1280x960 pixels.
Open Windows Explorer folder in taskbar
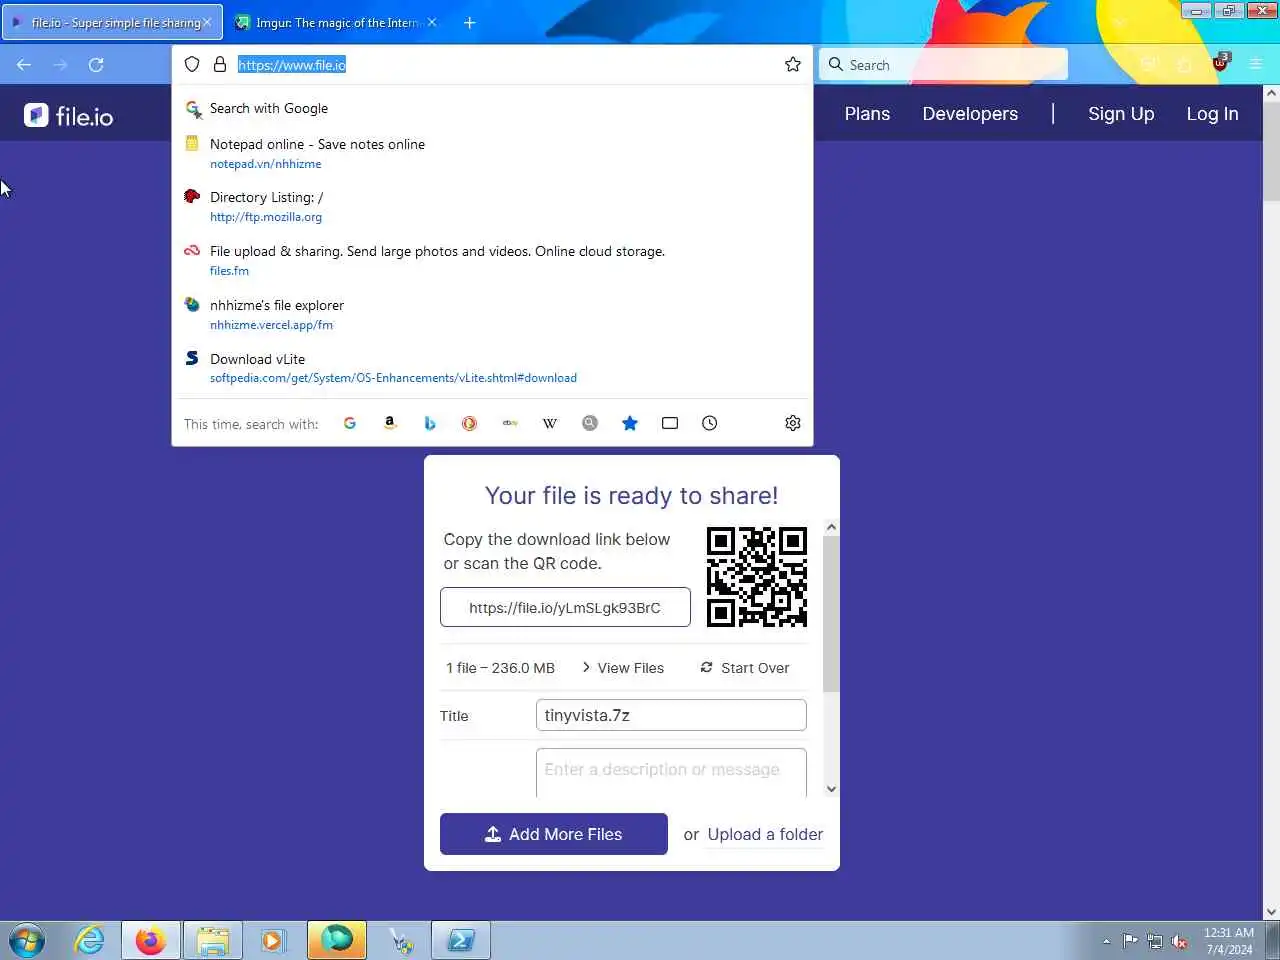pyautogui.click(x=212, y=941)
